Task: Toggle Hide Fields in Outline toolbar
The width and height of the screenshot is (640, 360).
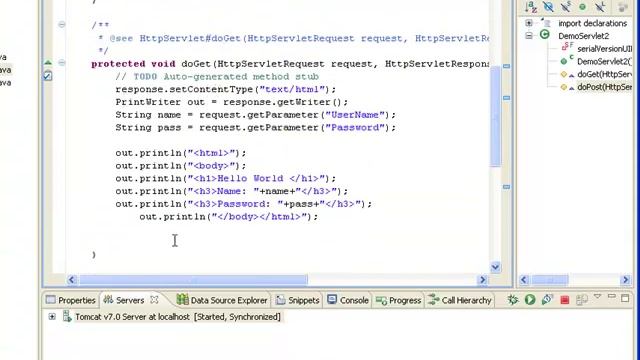Action: pyautogui.click(x=548, y=7)
